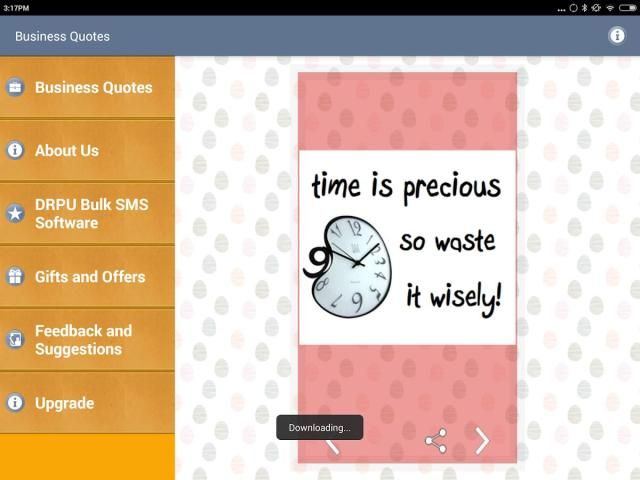The image size is (640, 480).
Task: Open info from top-right header icon
Action: (617, 36)
